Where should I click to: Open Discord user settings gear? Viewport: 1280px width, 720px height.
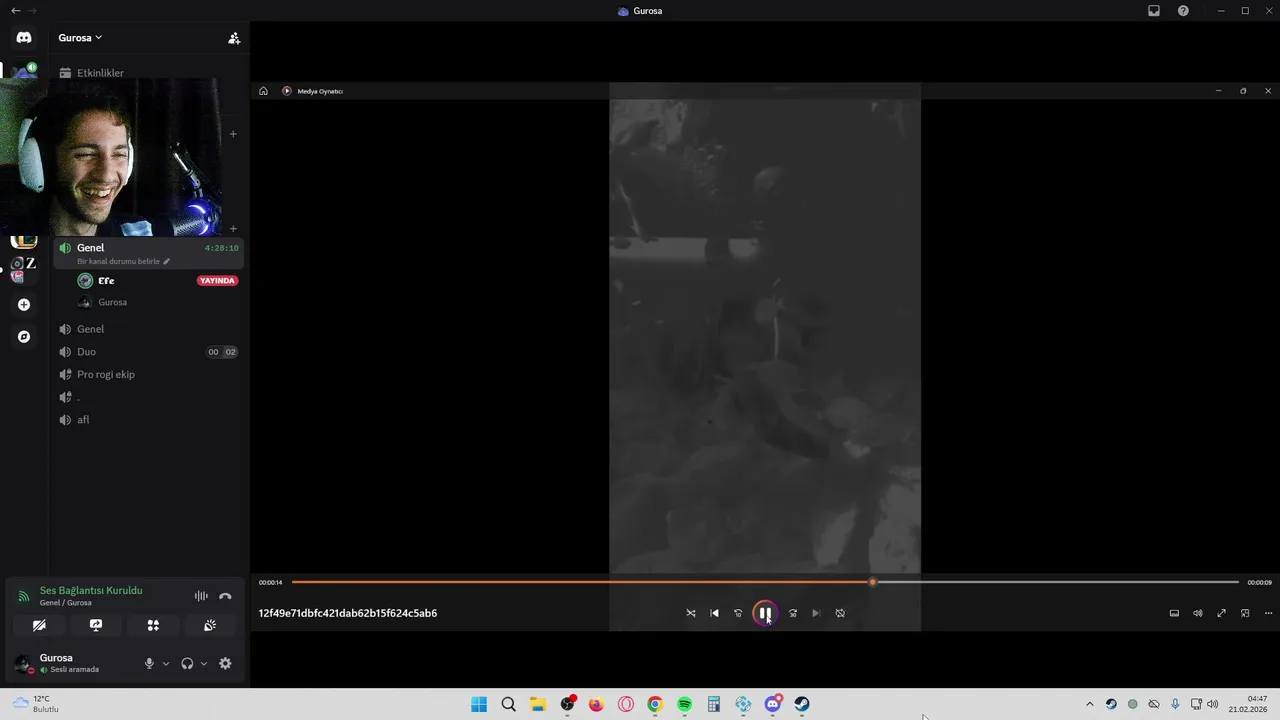(225, 663)
